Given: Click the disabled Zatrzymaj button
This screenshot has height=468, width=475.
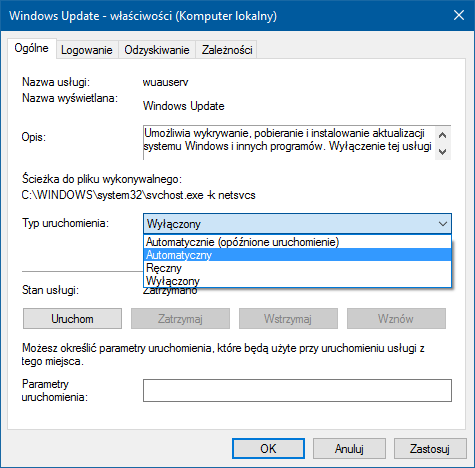Looking at the screenshot, I should pyautogui.click(x=180, y=319).
